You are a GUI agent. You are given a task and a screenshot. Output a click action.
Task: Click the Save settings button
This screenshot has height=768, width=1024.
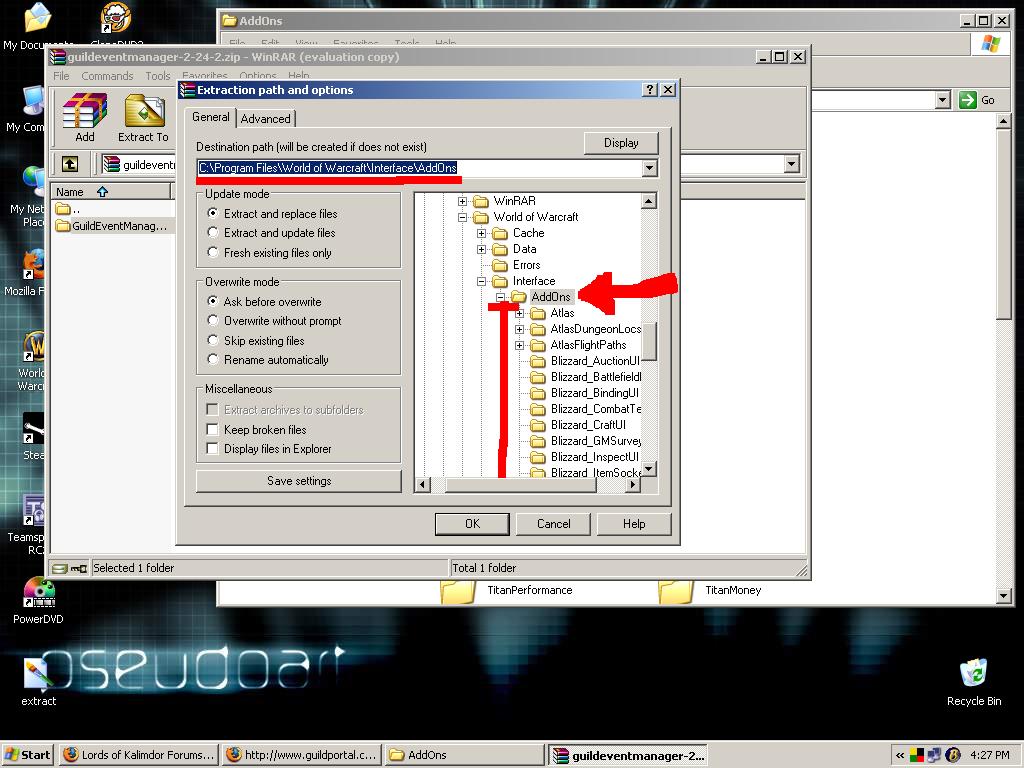pos(299,481)
